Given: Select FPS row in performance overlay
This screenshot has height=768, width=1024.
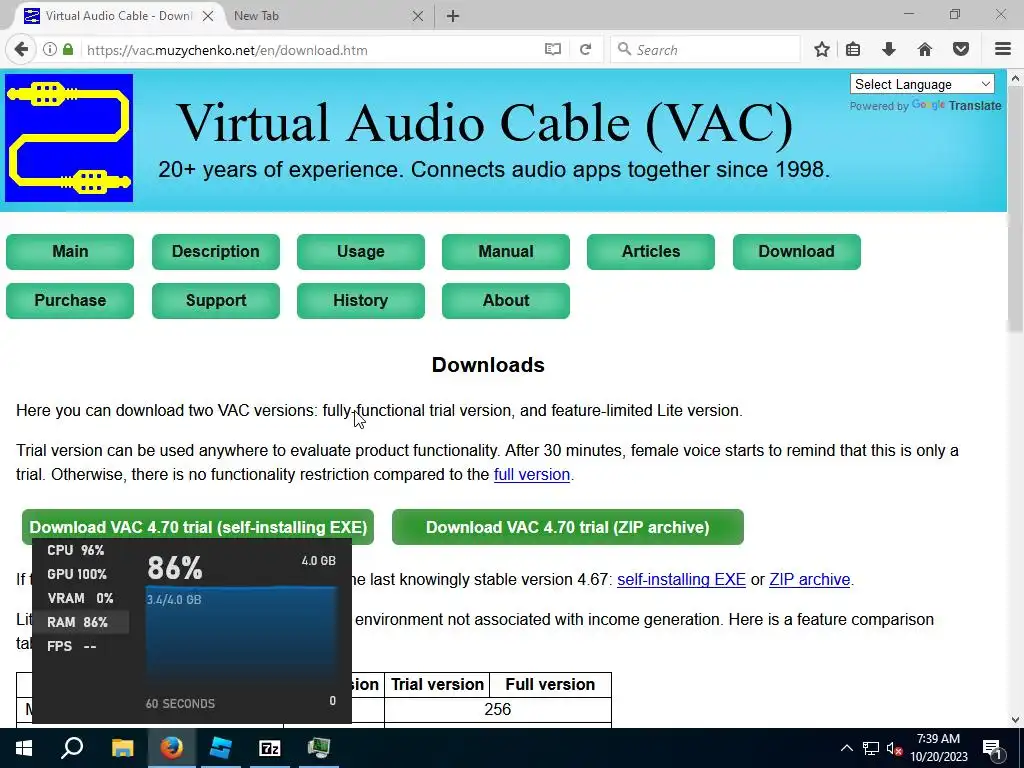Looking at the screenshot, I should [72, 647].
